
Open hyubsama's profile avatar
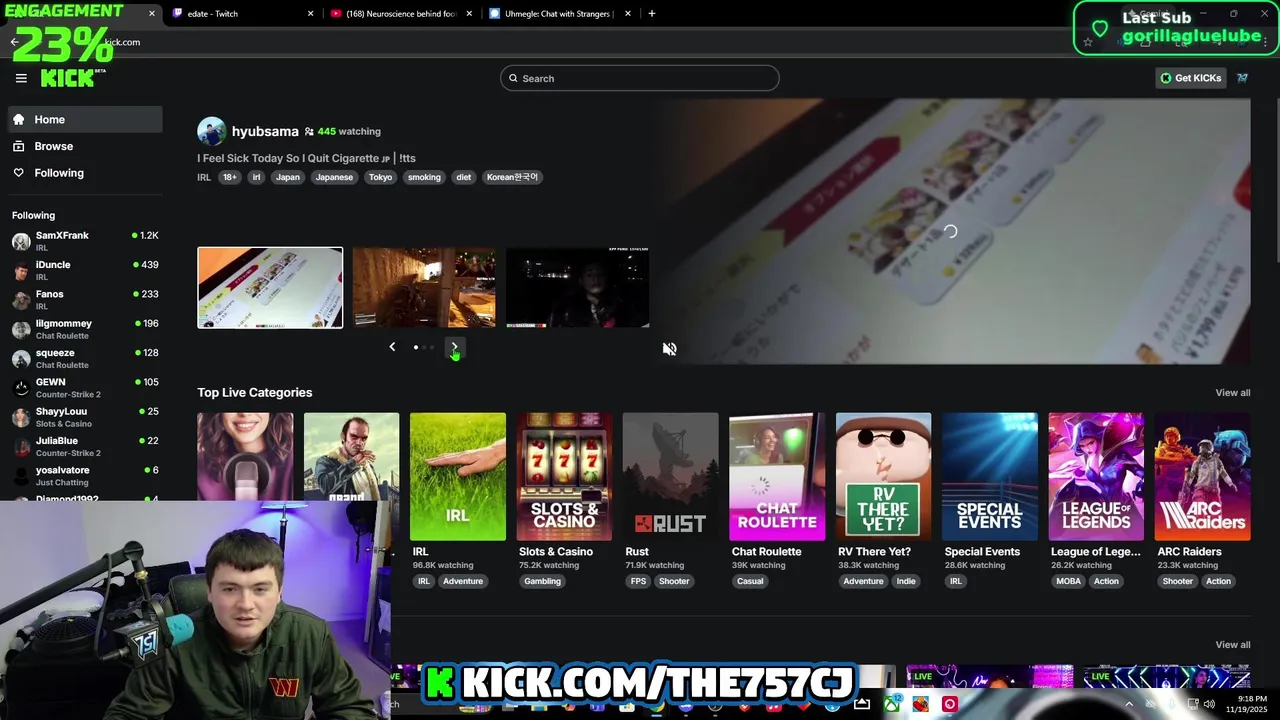211,131
